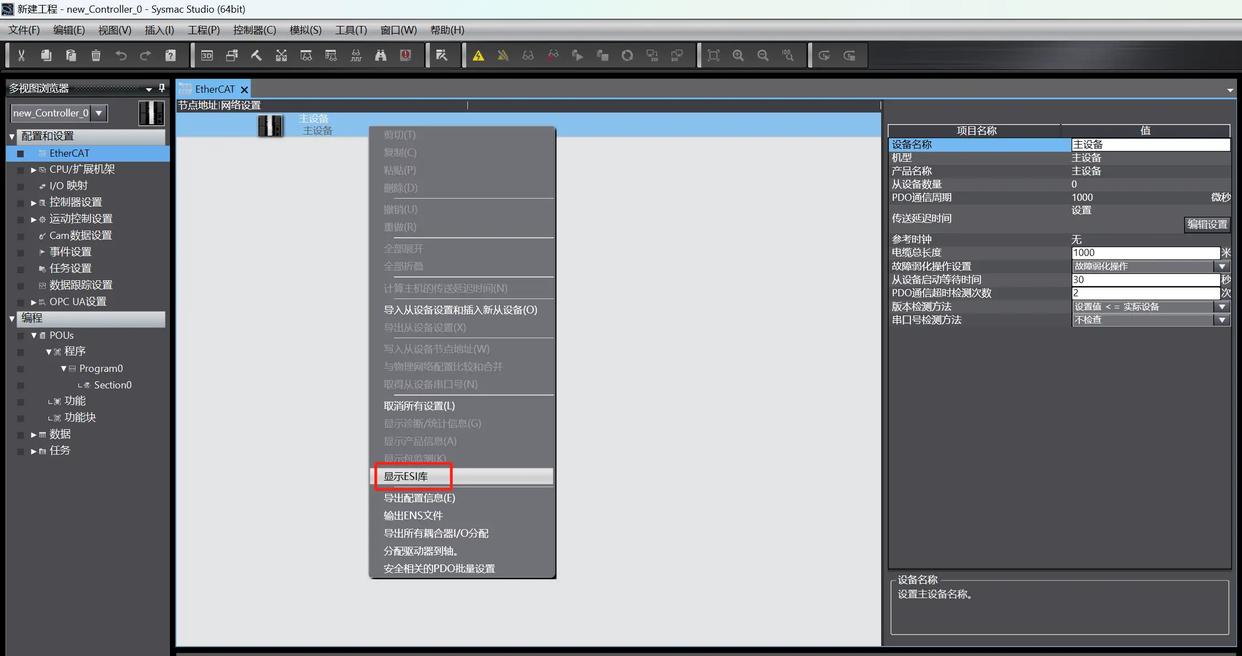This screenshot has height=656, width=1242.
Task: Click the yellow warning triangle icon
Action: click(478, 56)
